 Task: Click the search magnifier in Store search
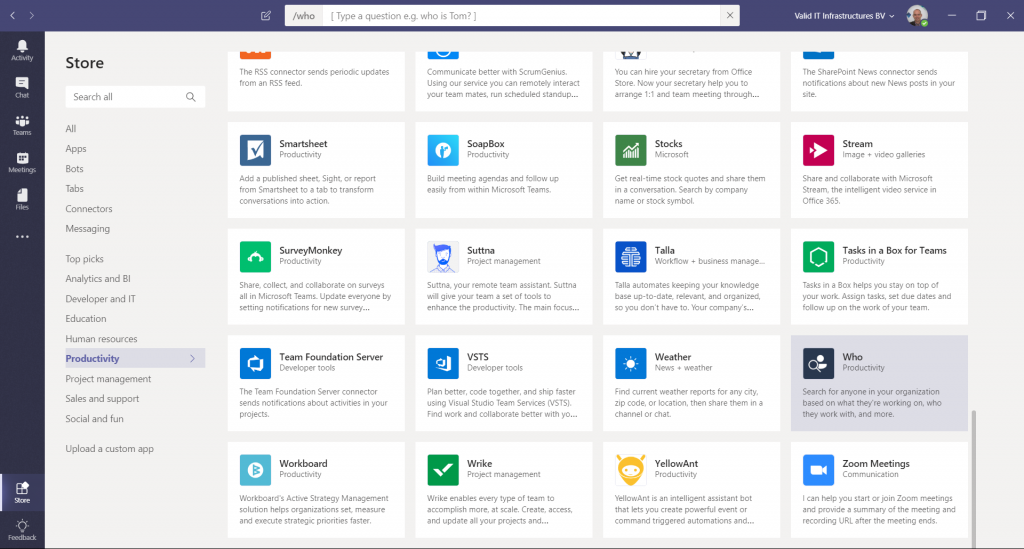[x=191, y=97]
